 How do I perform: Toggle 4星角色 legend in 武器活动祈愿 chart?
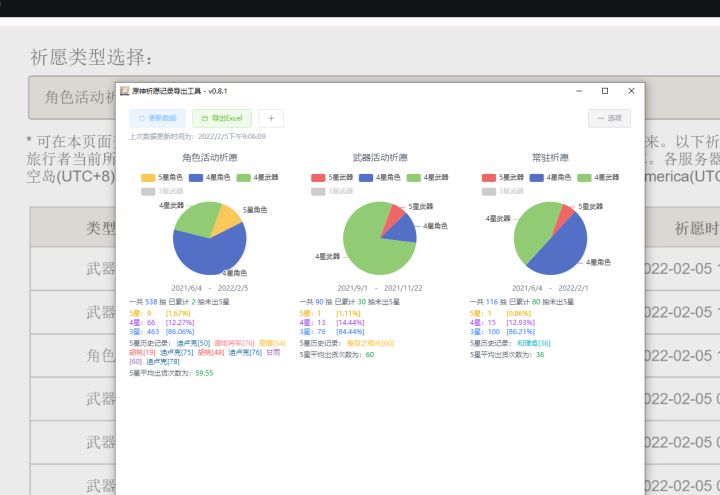click(x=380, y=177)
